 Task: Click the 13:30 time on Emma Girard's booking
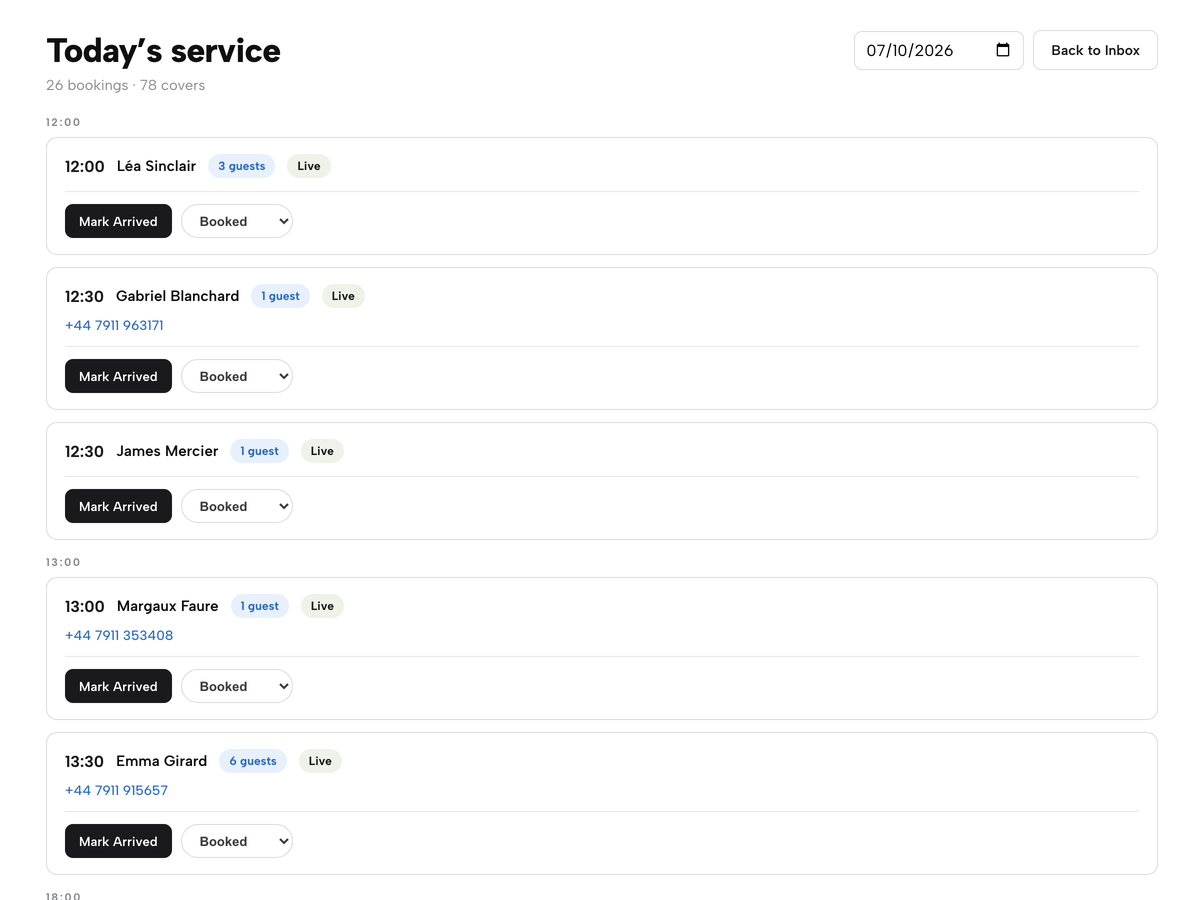point(84,761)
